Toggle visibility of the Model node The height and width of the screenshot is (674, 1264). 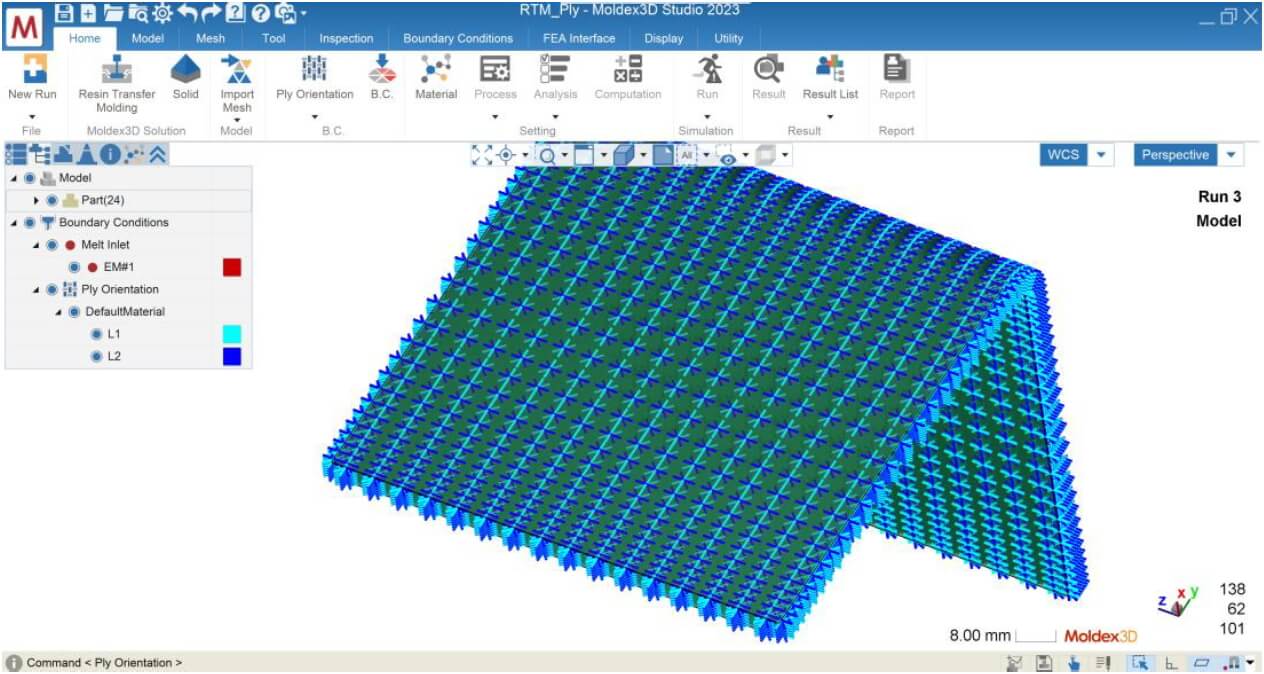29,178
